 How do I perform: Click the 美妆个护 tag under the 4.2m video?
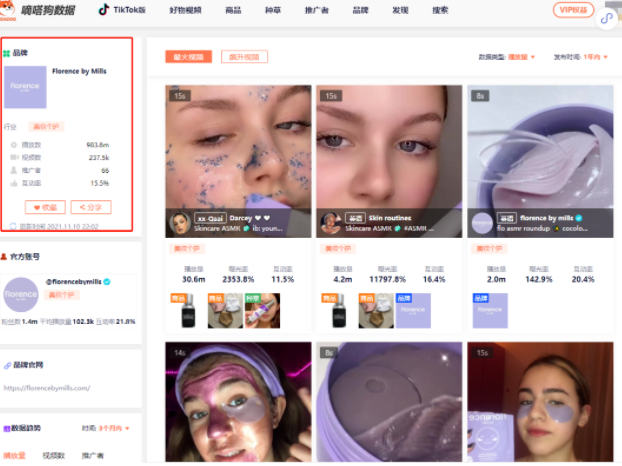tap(338, 249)
